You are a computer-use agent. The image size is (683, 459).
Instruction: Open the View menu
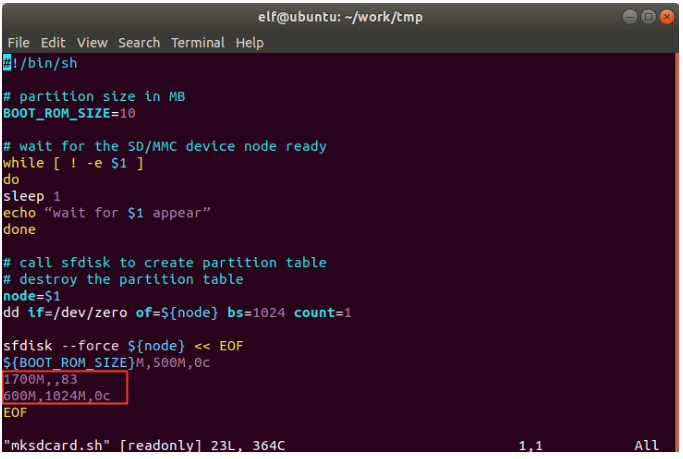[x=92, y=43]
